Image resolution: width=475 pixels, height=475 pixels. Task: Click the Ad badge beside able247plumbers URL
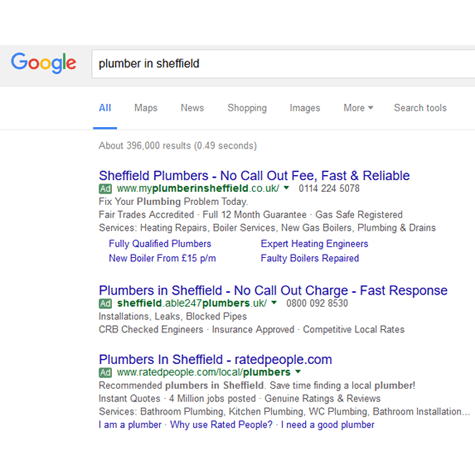105,304
